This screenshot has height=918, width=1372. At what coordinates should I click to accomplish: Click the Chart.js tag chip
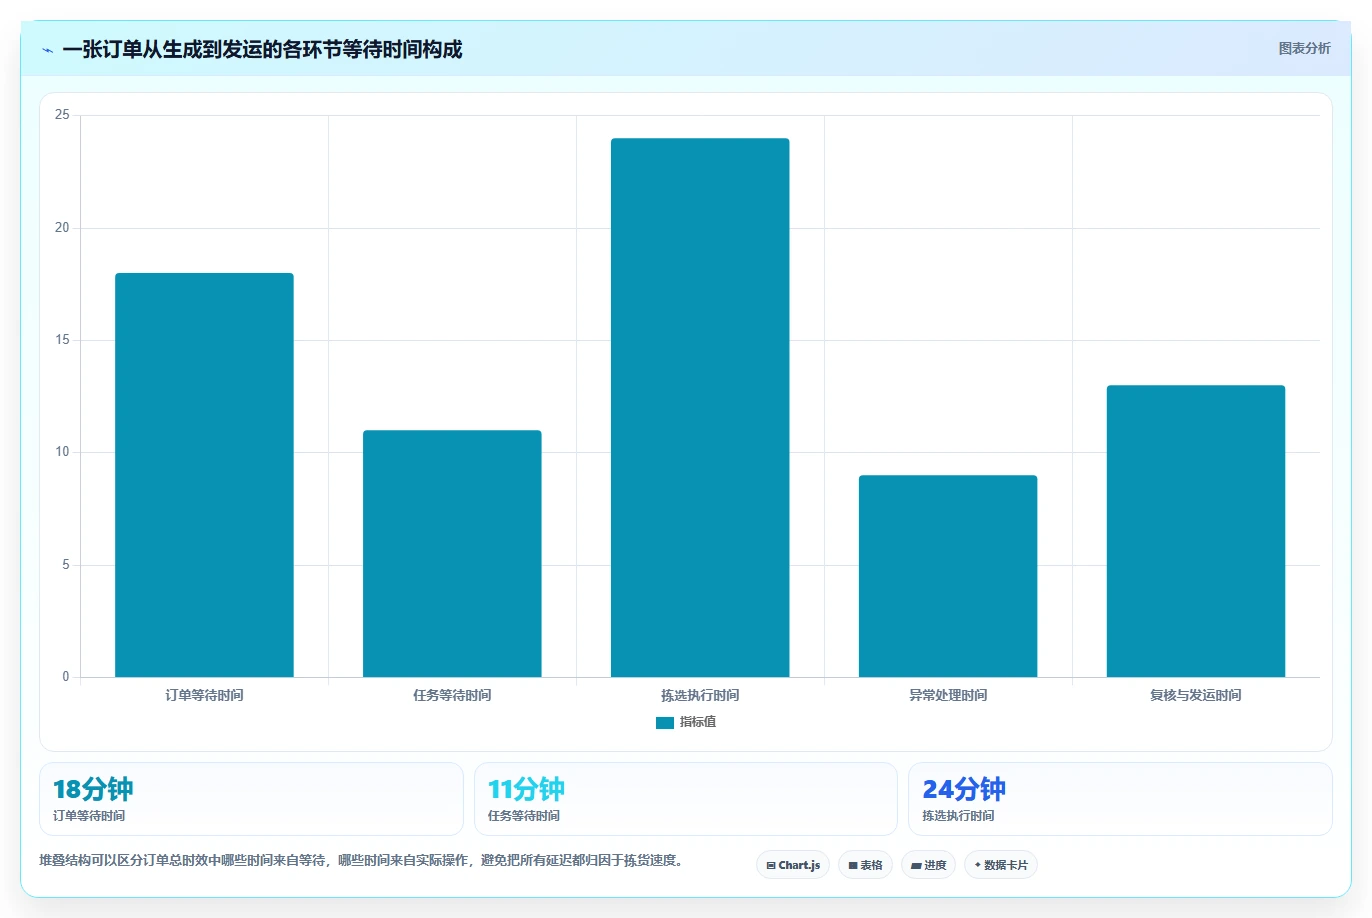(x=793, y=865)
